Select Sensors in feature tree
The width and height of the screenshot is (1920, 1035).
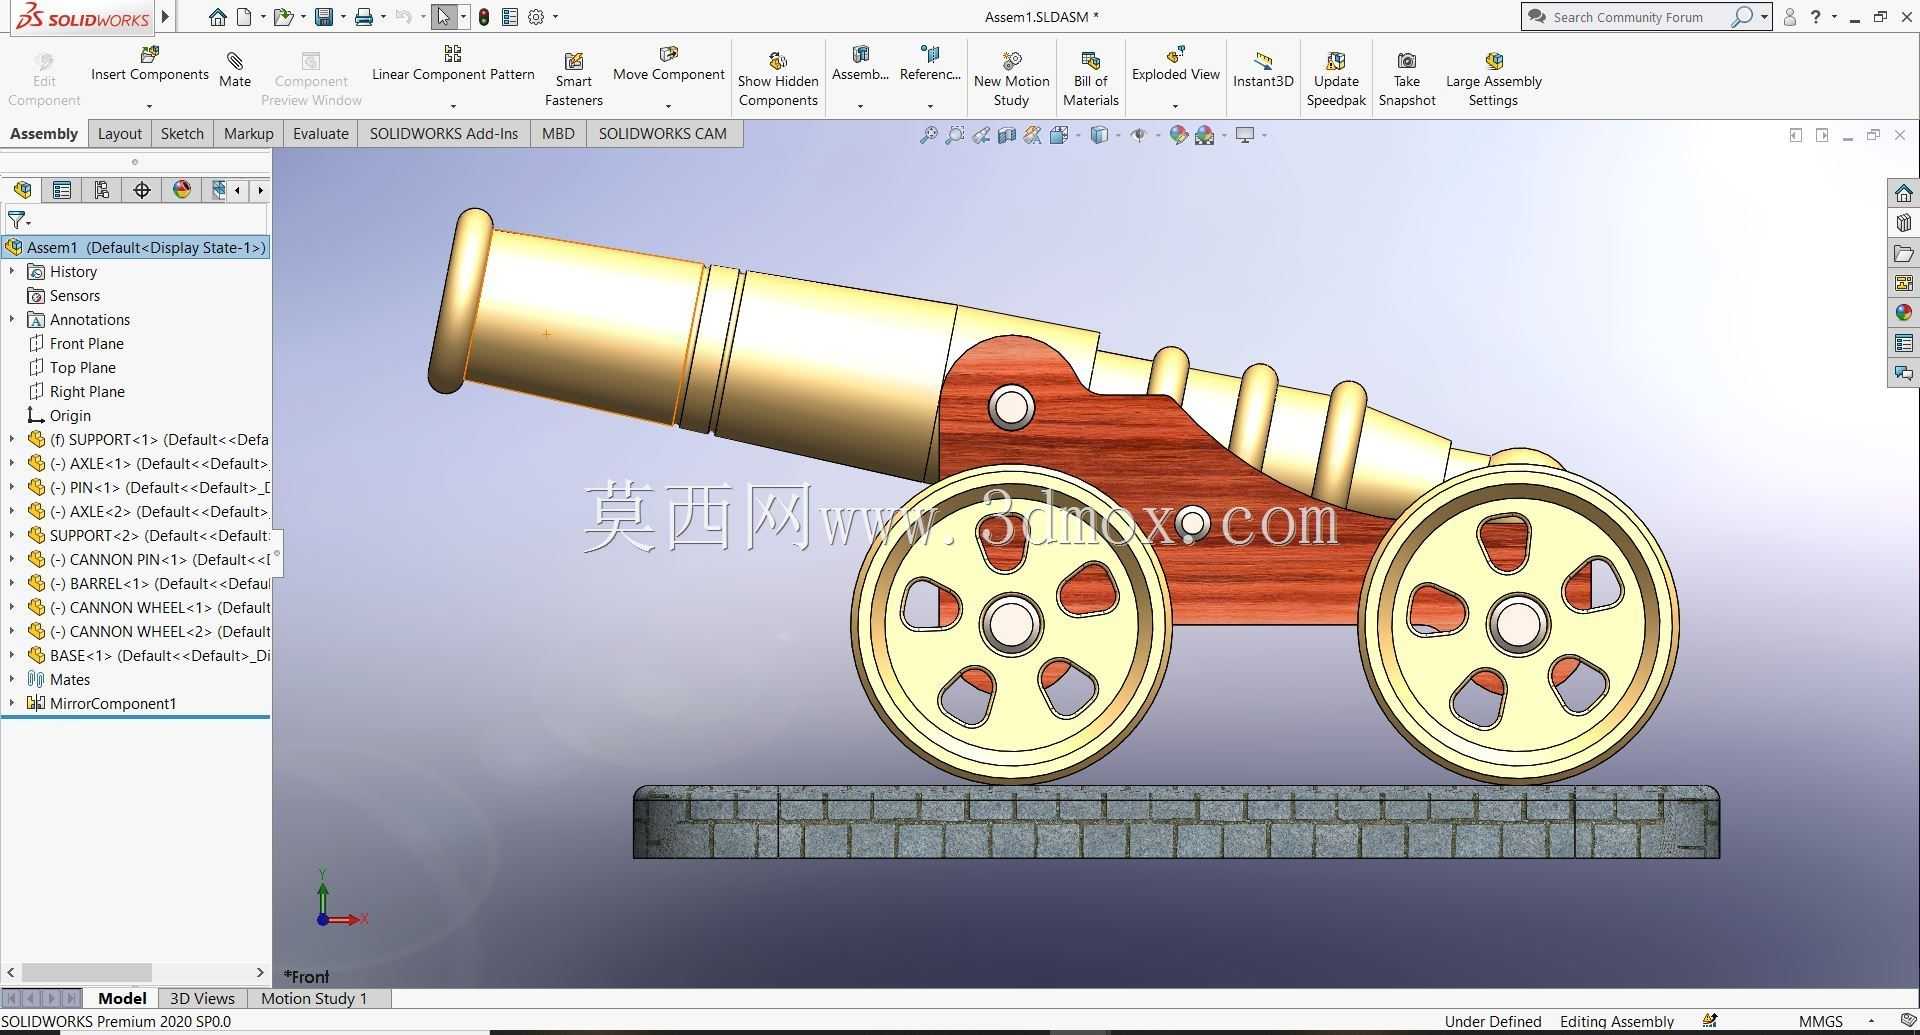click(75, 296)
